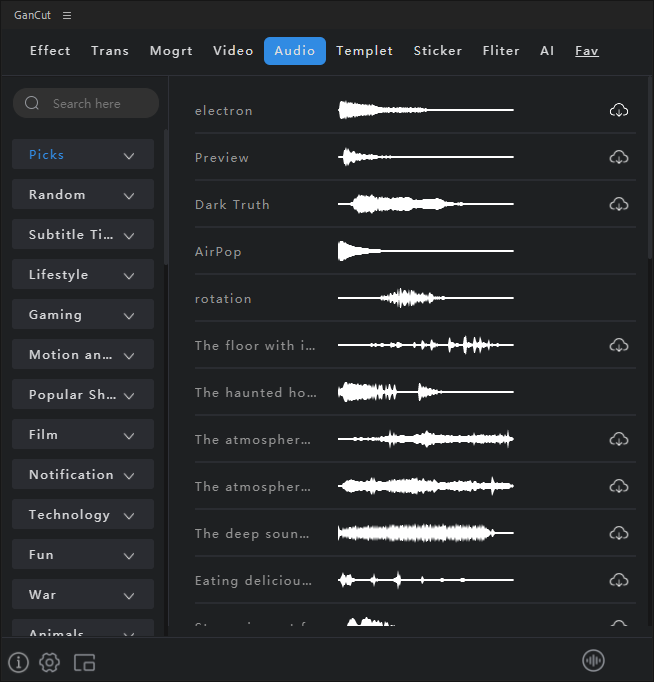Click the Search here field
This screenshot has width=654, height=682.
86,103
